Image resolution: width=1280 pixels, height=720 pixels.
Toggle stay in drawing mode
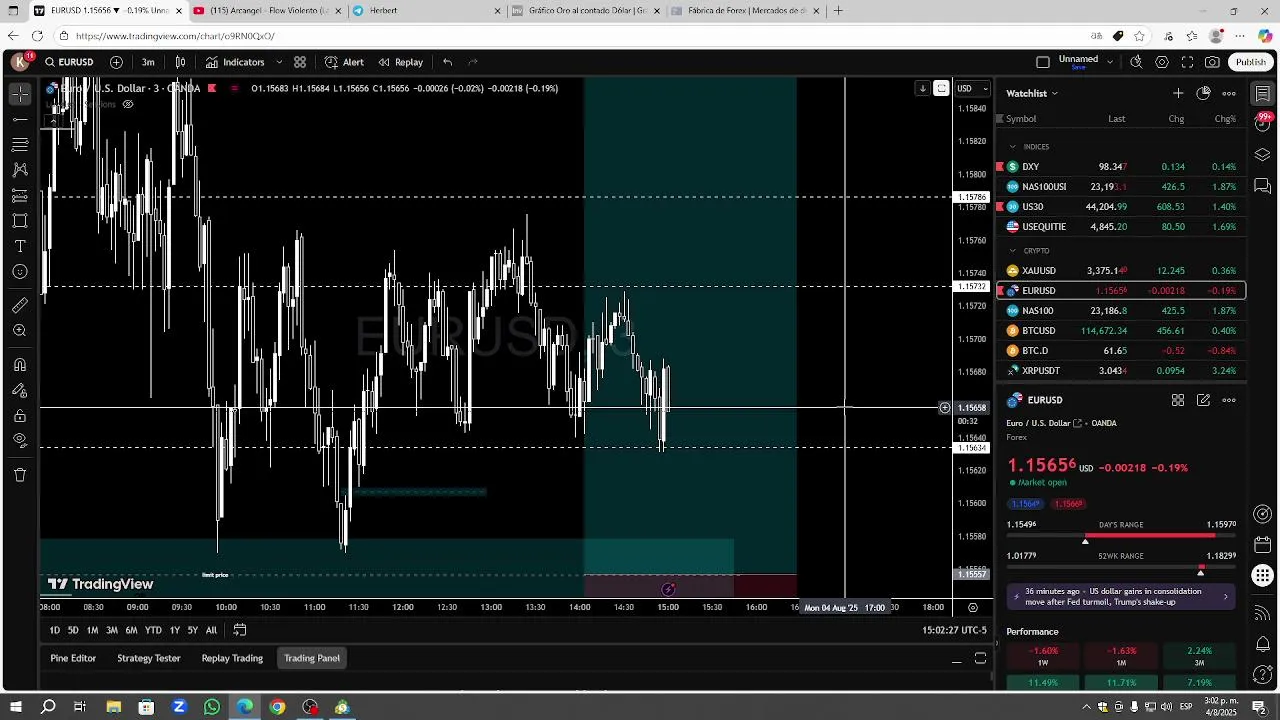[20, 390]
